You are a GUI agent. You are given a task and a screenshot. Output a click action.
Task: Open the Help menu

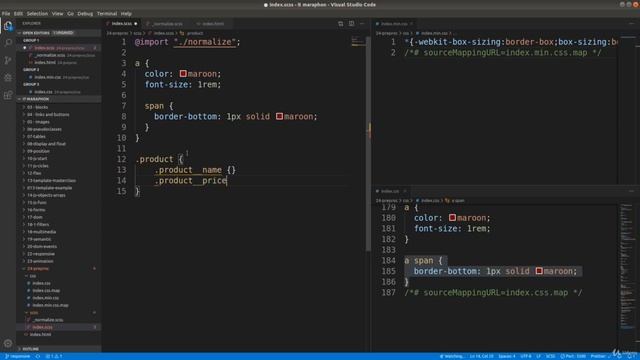(126, 13)
